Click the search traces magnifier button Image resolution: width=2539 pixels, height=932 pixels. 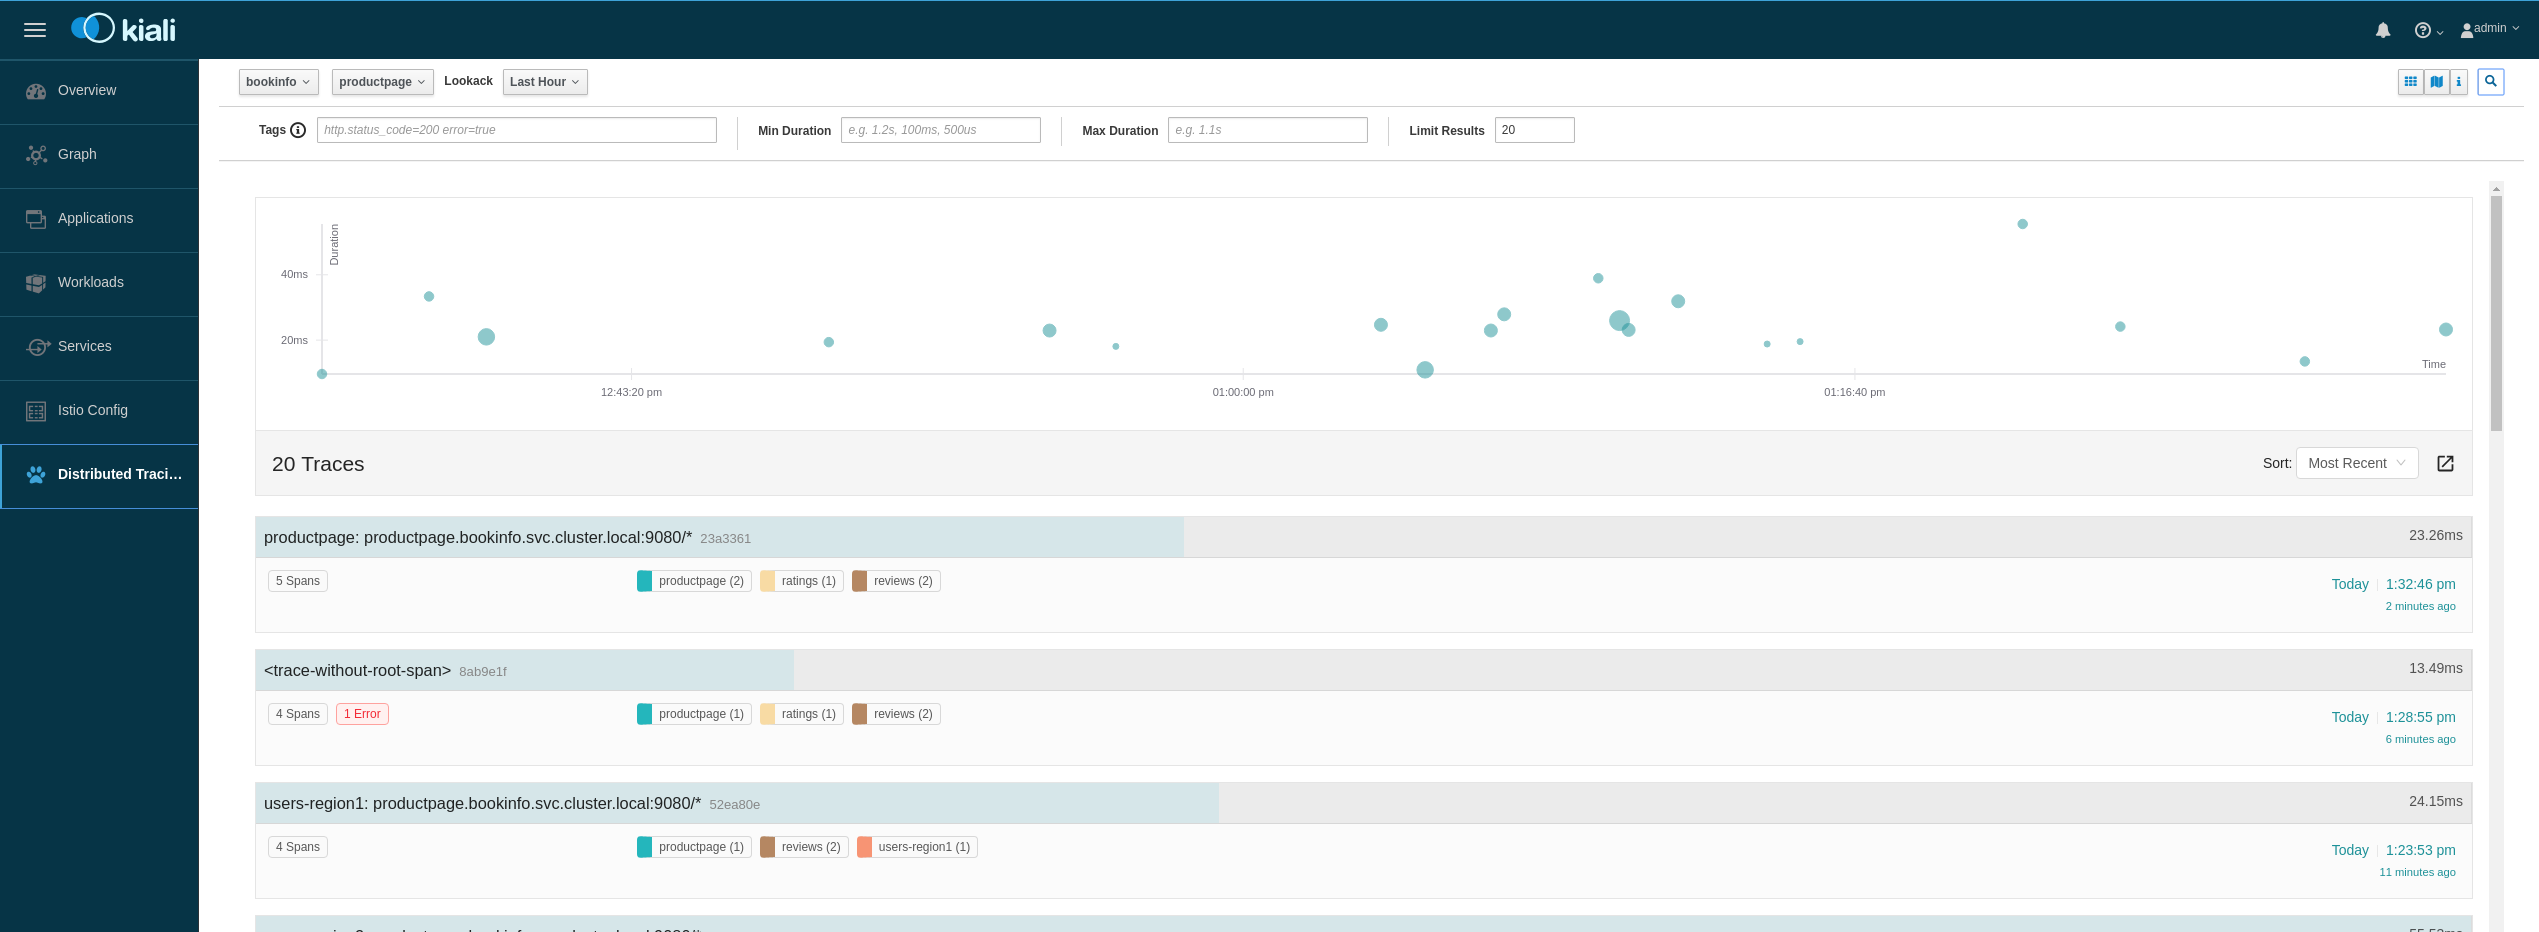pyautogui.click(x=2491, y=82)
